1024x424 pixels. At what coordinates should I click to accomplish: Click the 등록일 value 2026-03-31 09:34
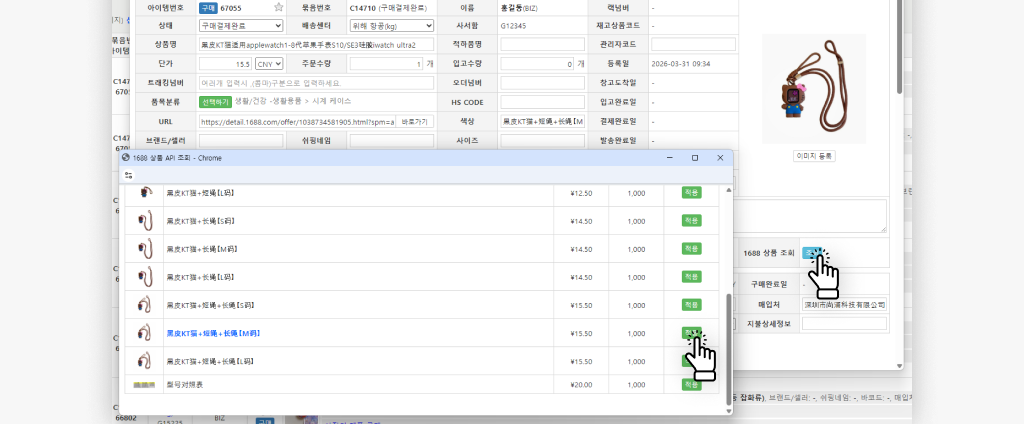click(x=680, y=64)
